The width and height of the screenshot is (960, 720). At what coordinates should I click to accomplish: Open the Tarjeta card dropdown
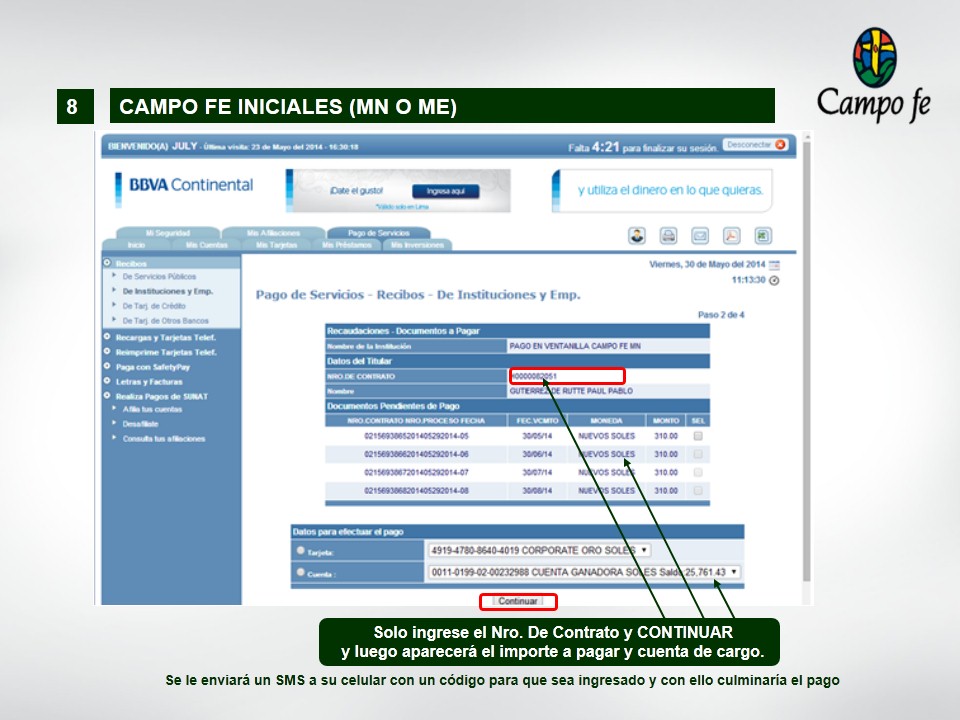[x=539, y=550]
